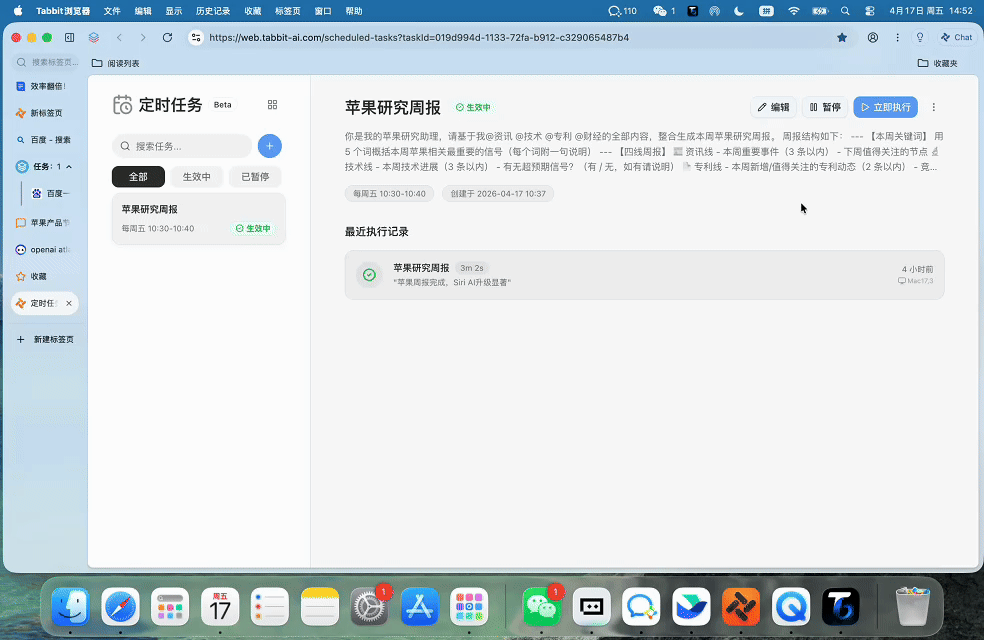Click the 暂停 button

pos(825,107)
